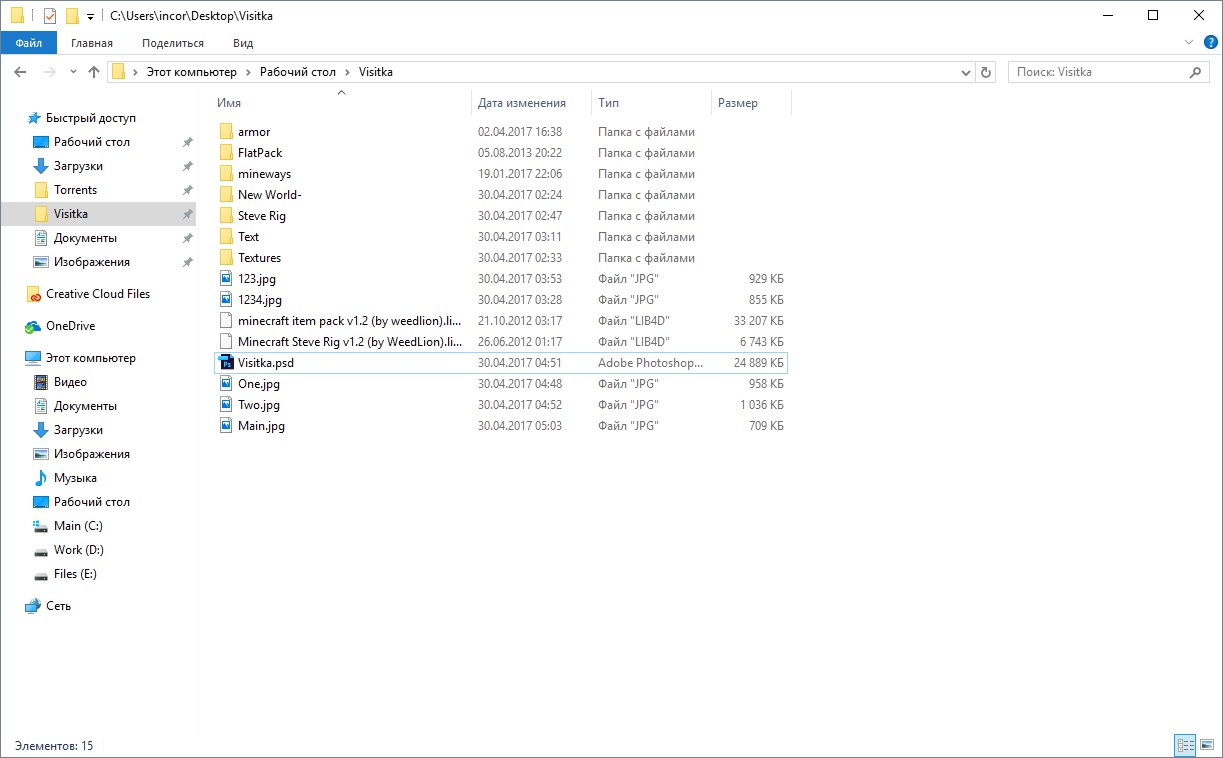Switch to the Вид ribbon tab

243,43
